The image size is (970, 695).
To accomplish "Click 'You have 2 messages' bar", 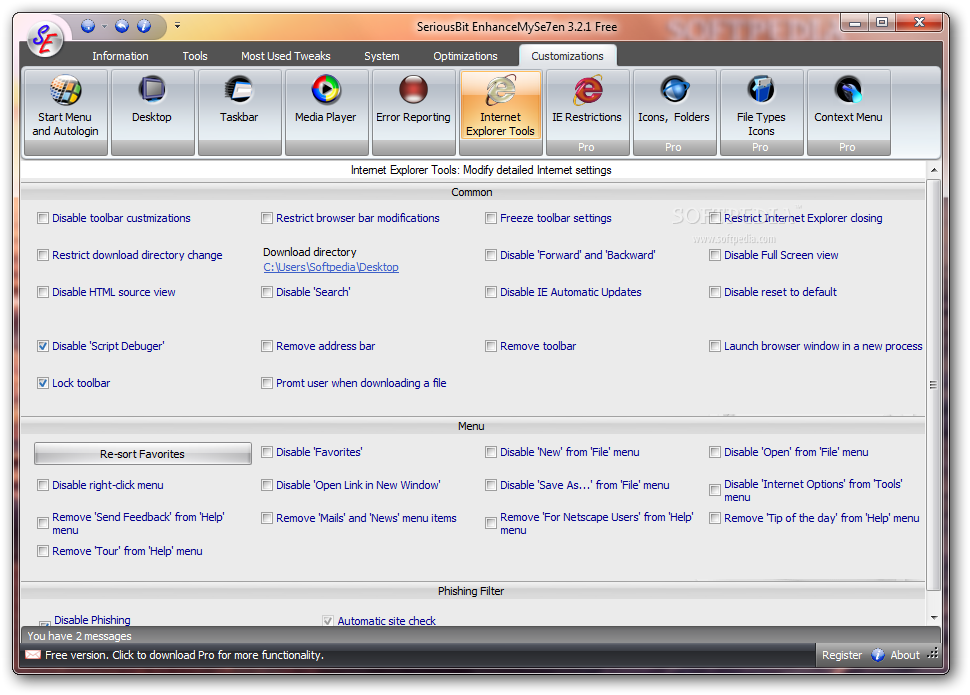I will click(x=79, y=636).
